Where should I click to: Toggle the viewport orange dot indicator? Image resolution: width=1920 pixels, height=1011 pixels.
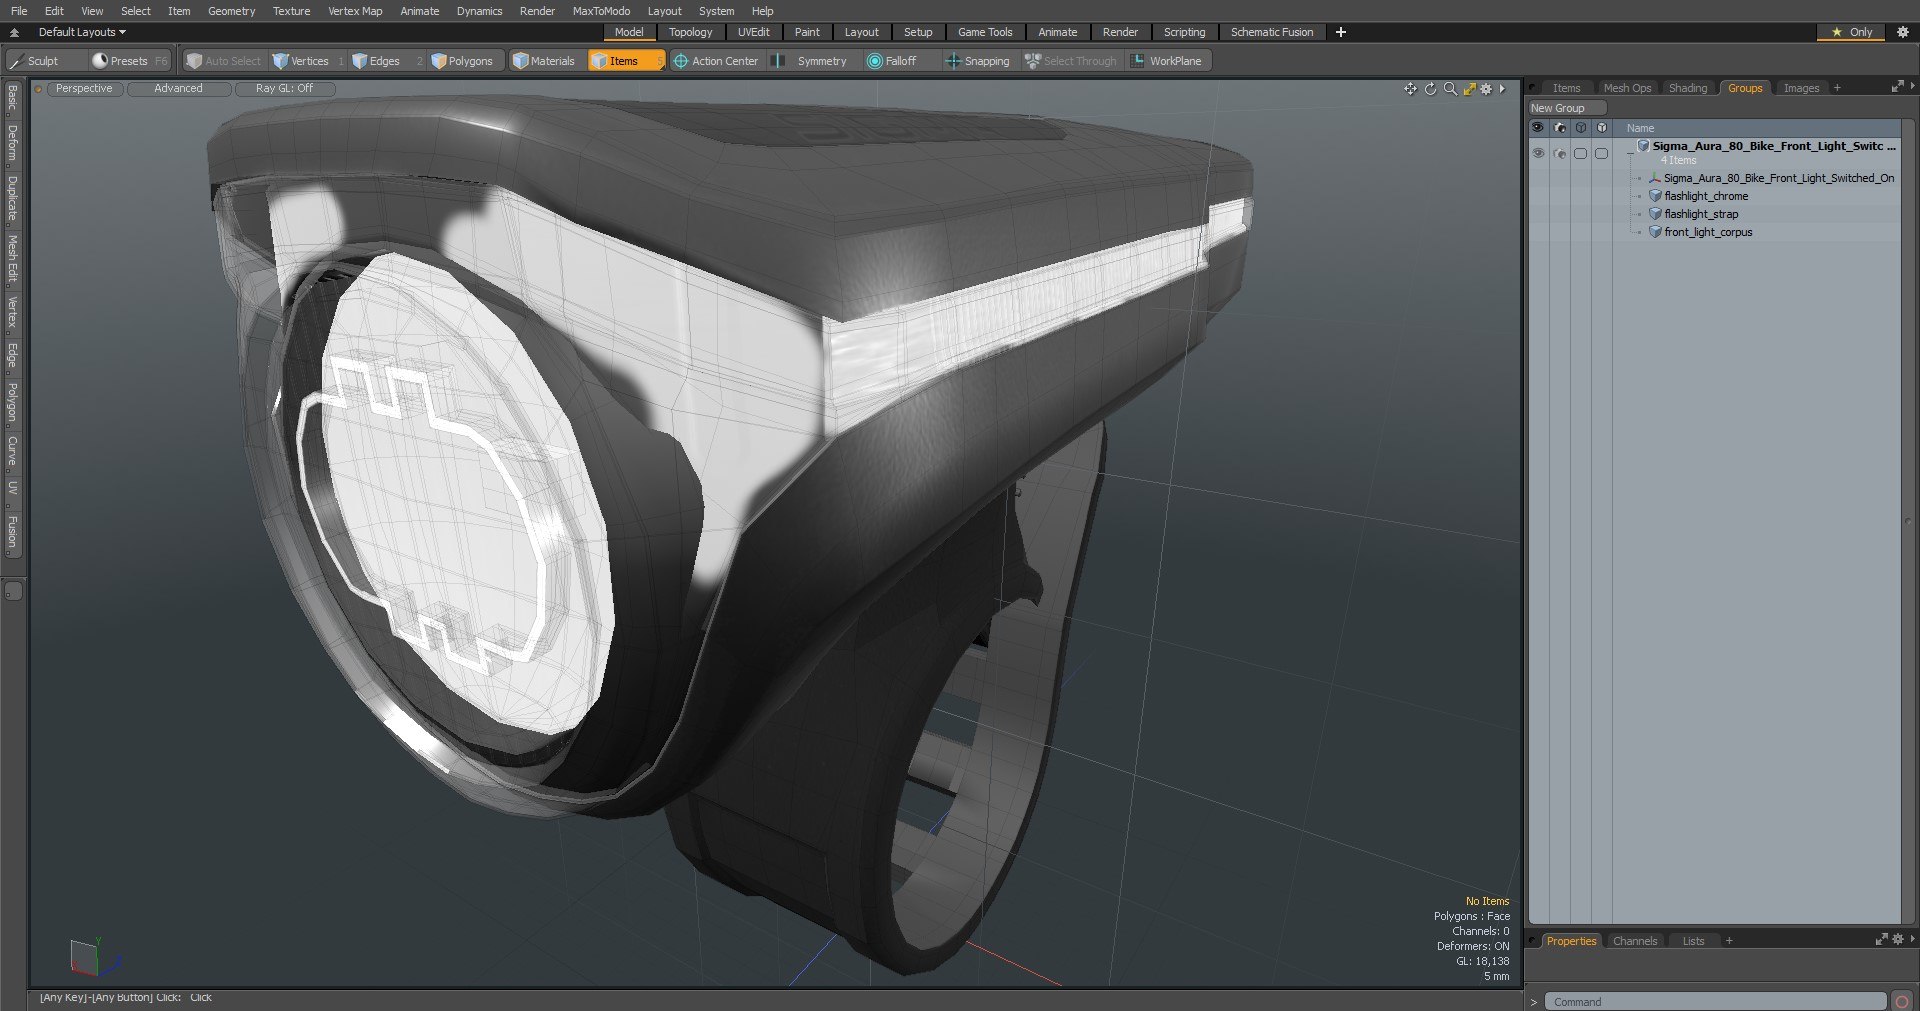[38, 89]
